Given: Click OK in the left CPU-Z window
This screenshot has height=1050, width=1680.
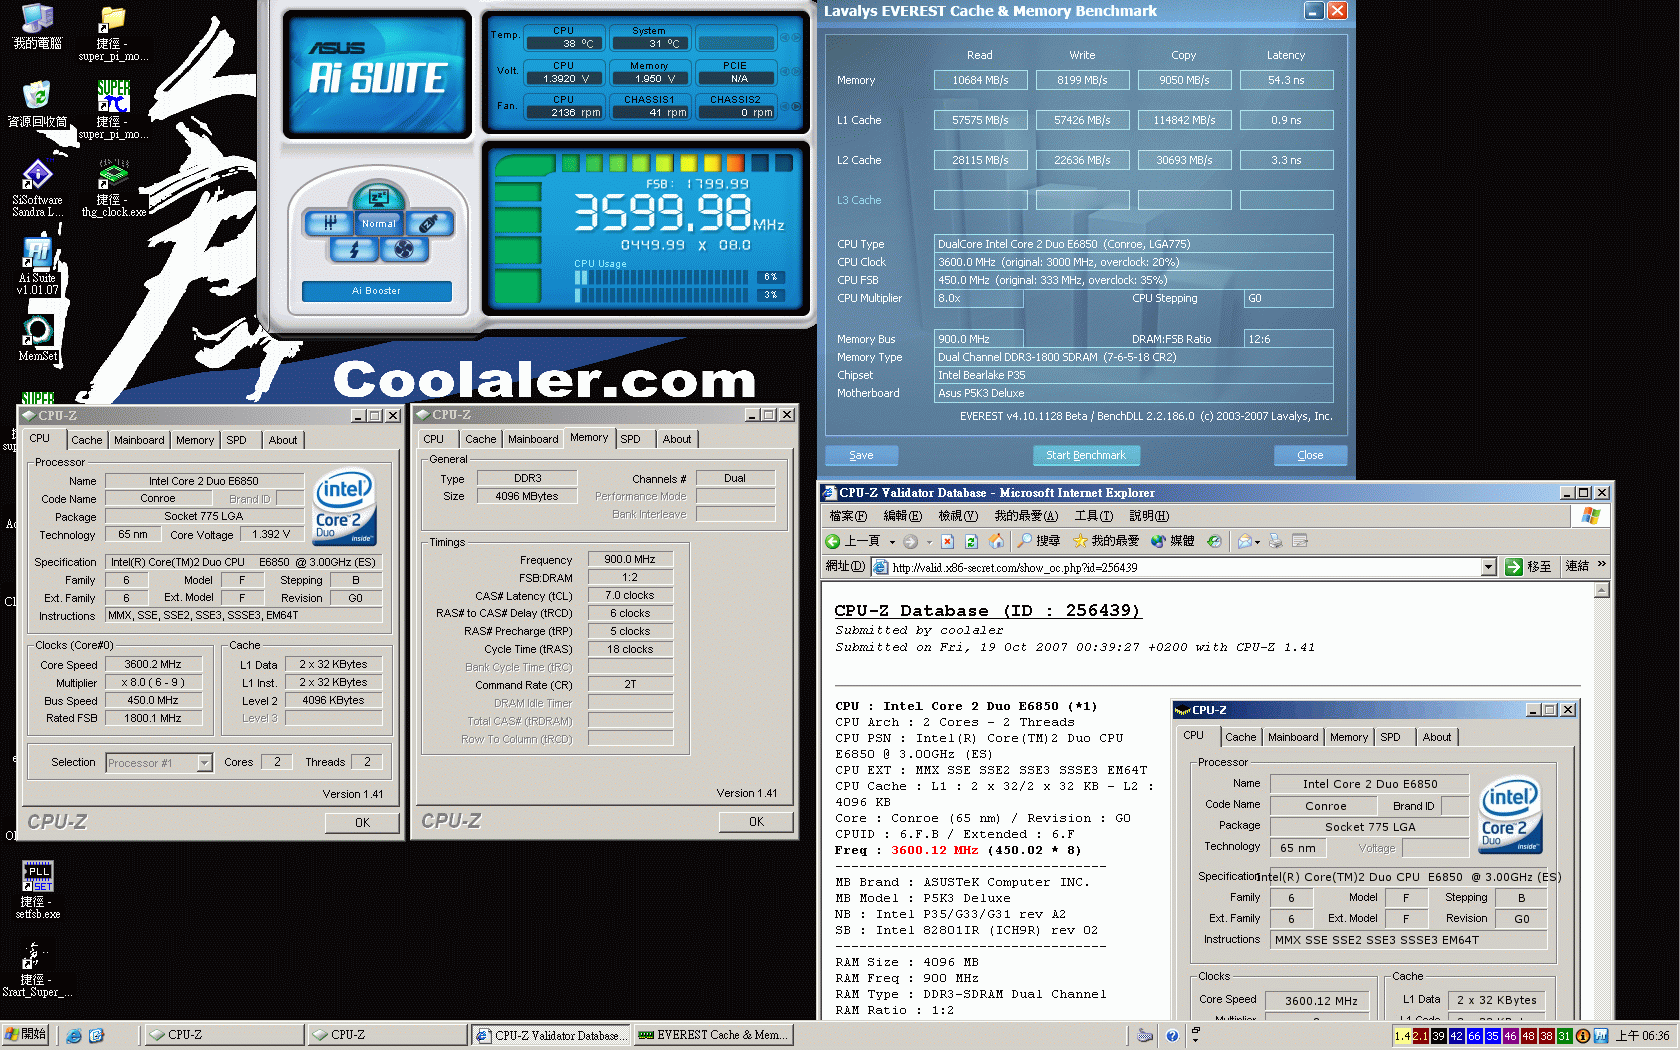Looking at the screenshot, I should (x=362, y=823).
